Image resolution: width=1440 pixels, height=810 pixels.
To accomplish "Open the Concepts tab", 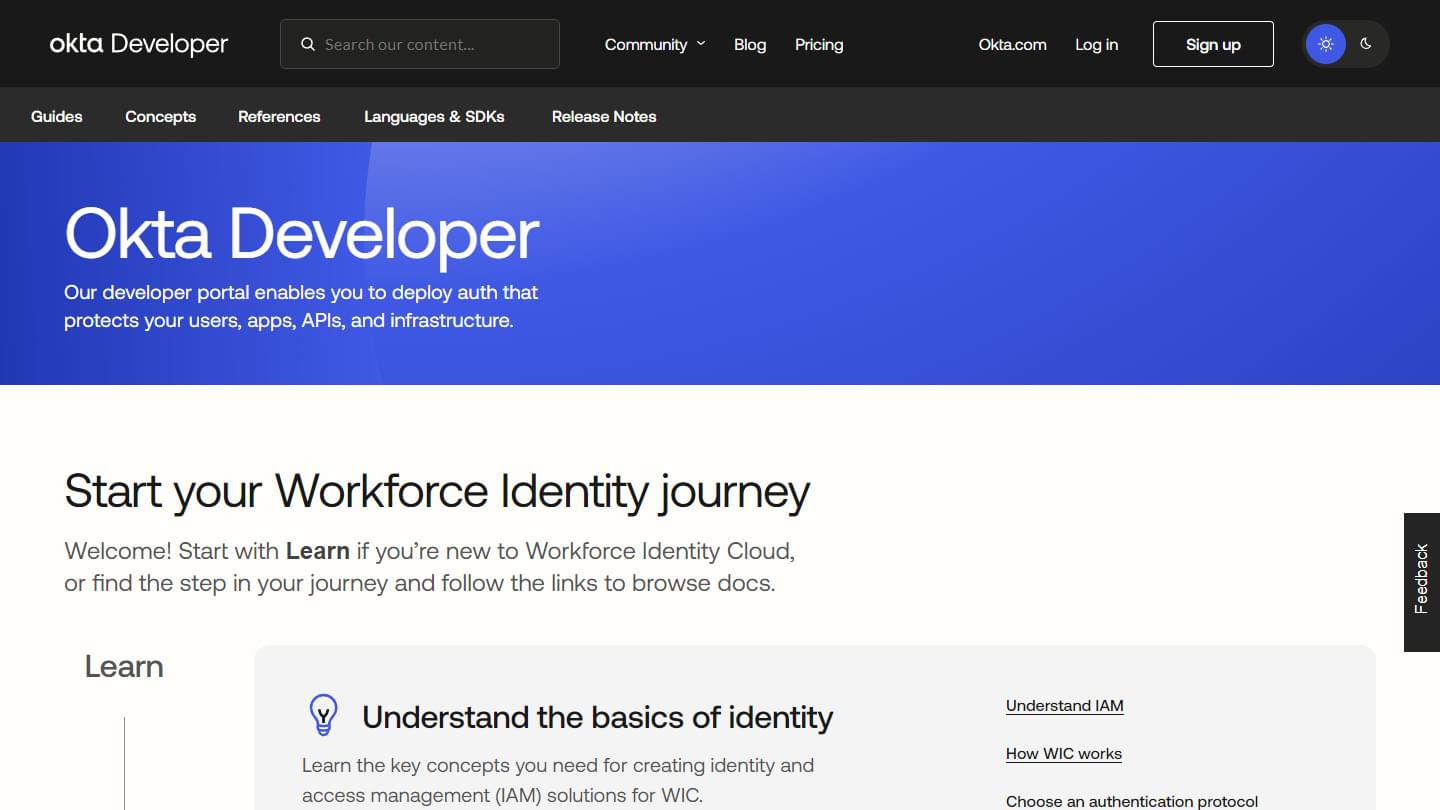I will click(x=161, y=116).
